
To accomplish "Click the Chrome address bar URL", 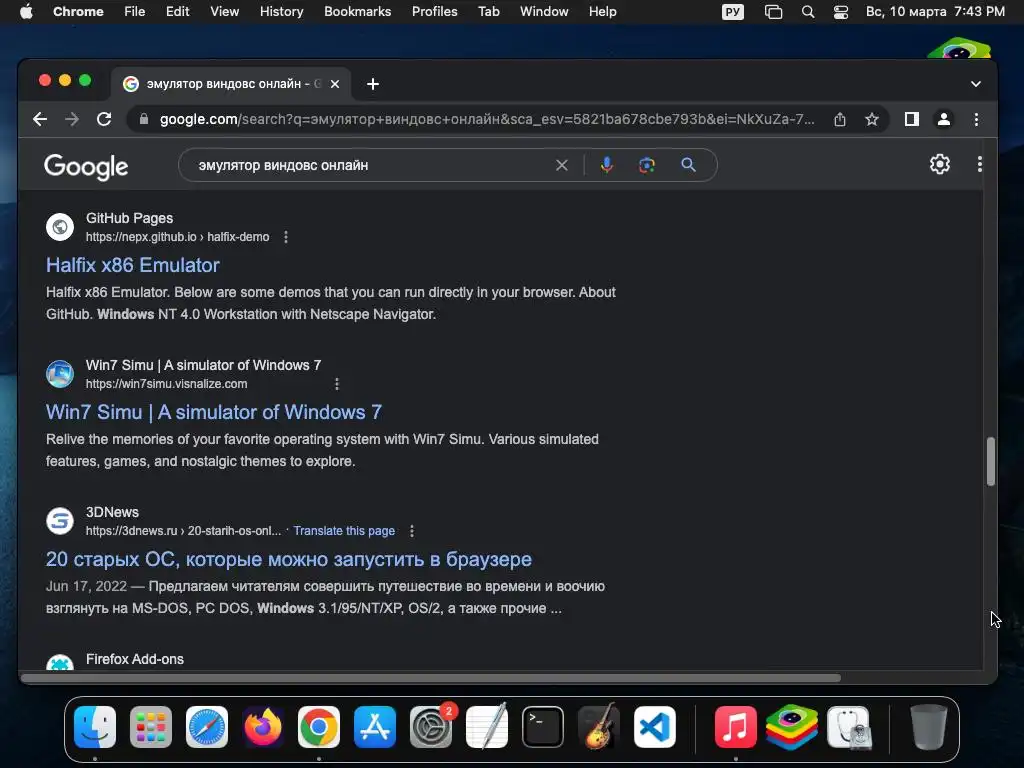I will 487,120.
